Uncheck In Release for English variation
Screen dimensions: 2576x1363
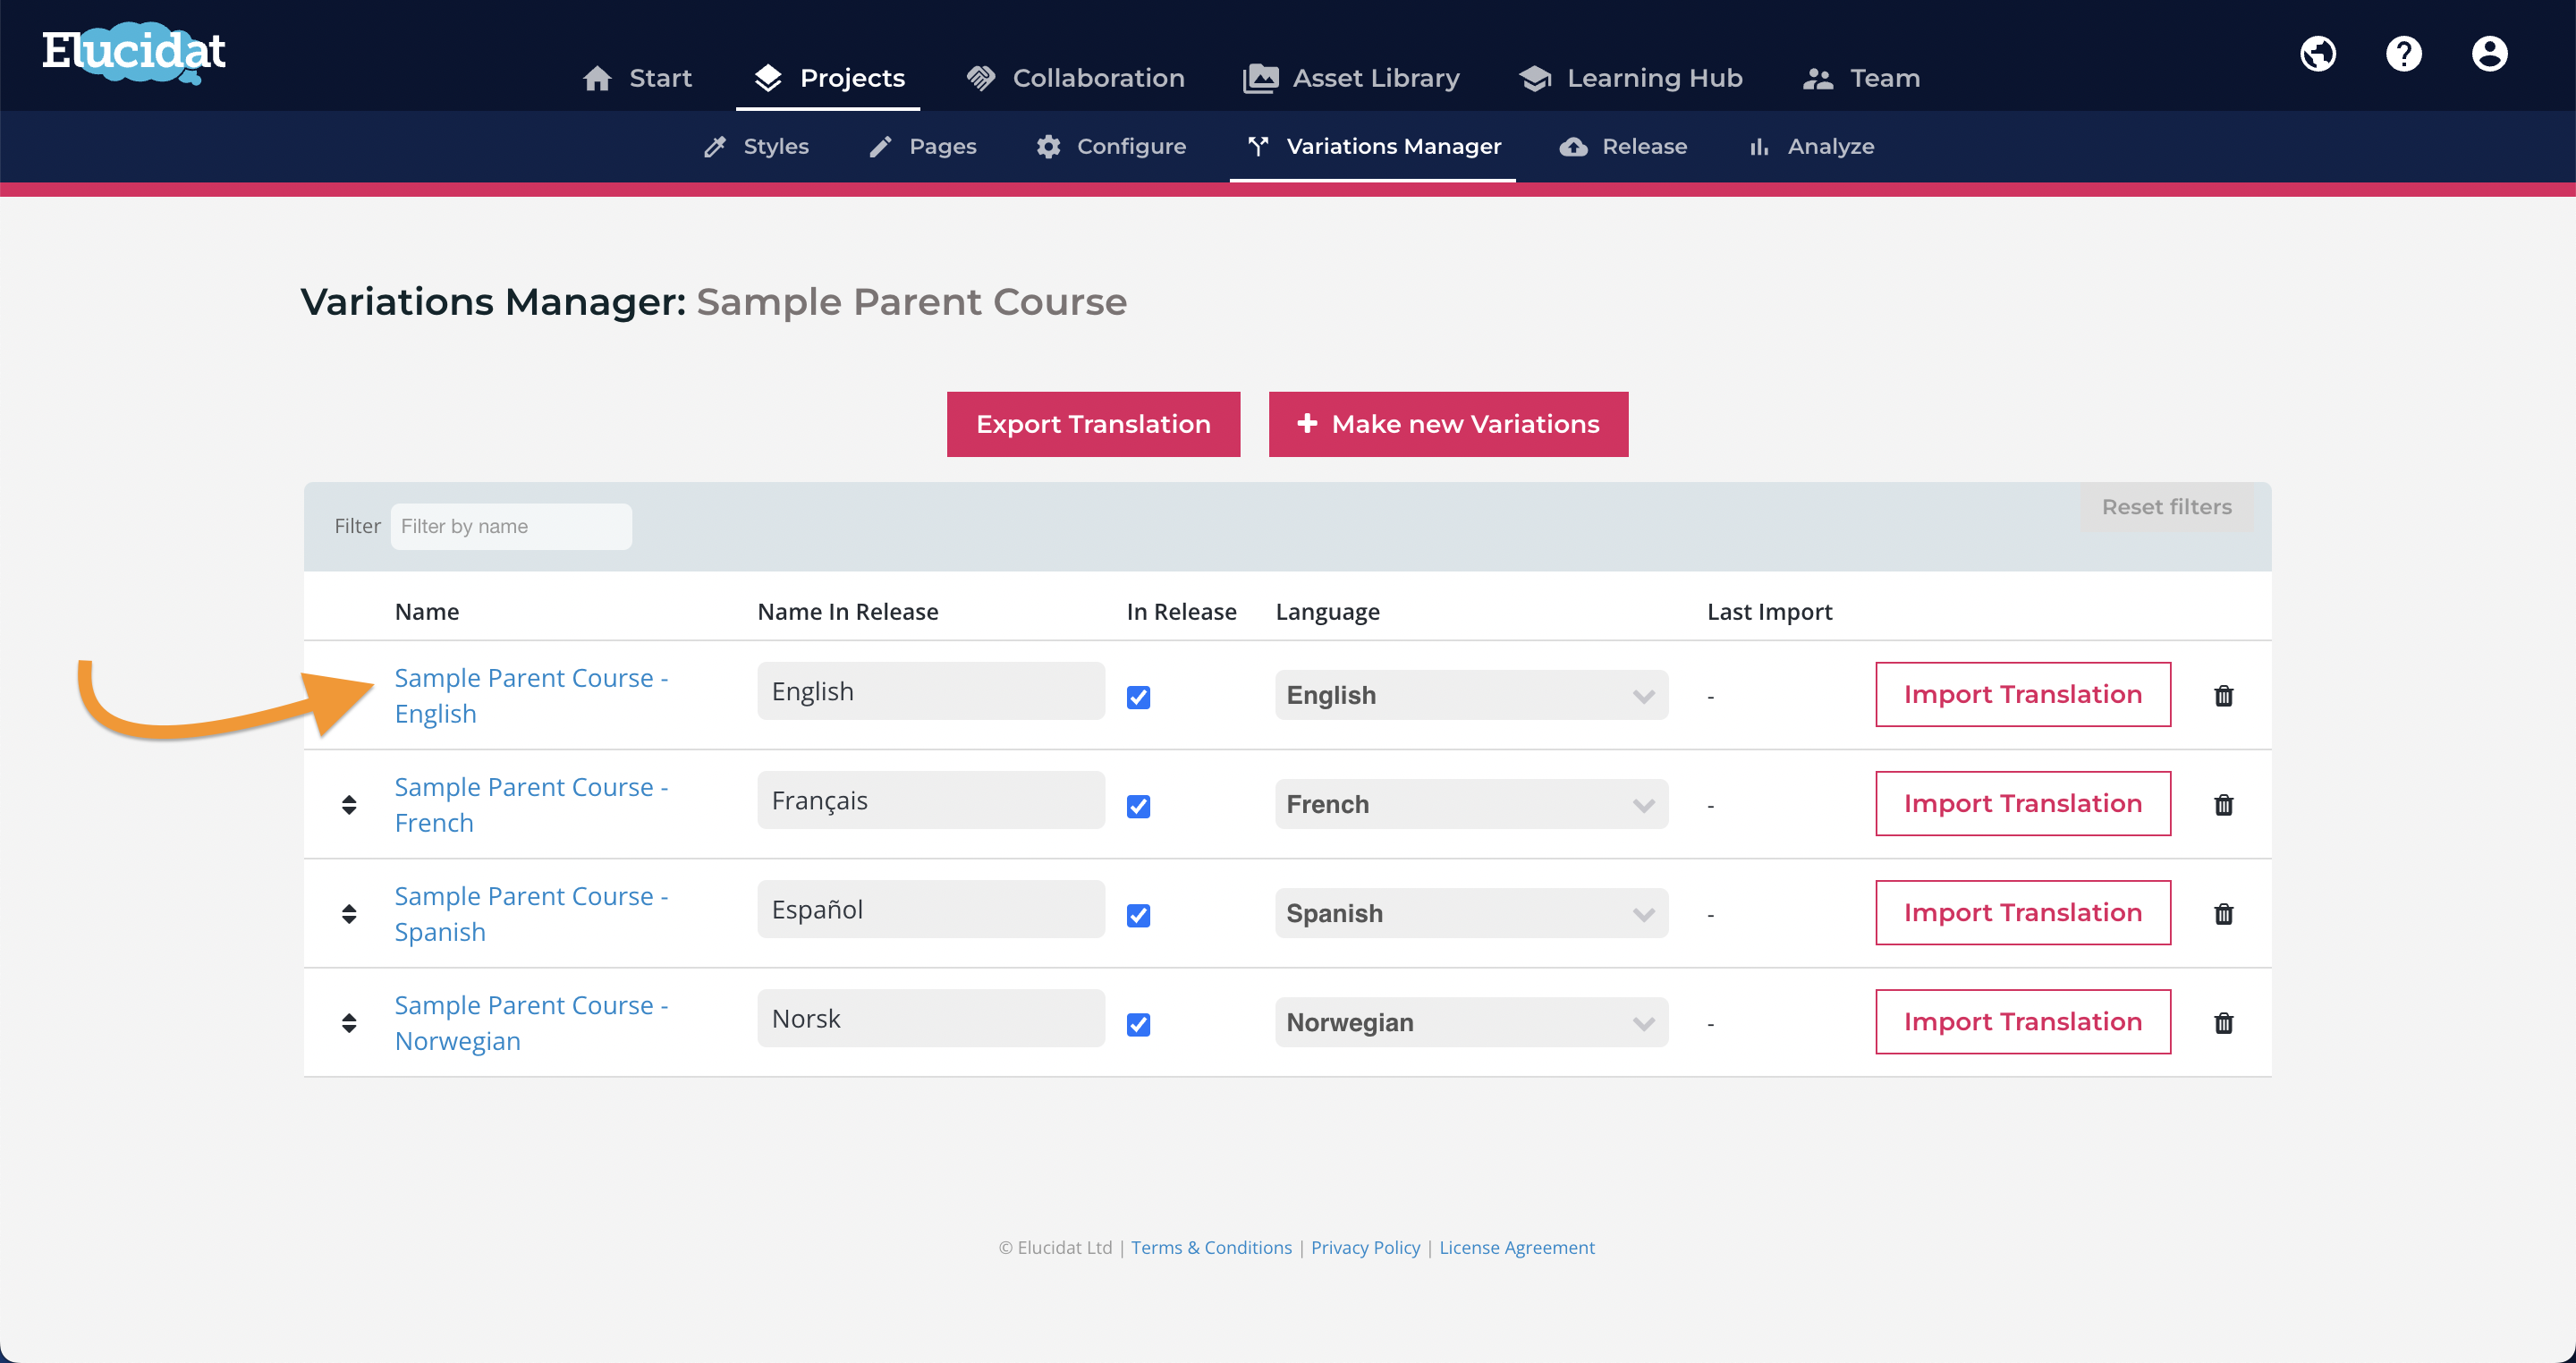pos(1138,697)
